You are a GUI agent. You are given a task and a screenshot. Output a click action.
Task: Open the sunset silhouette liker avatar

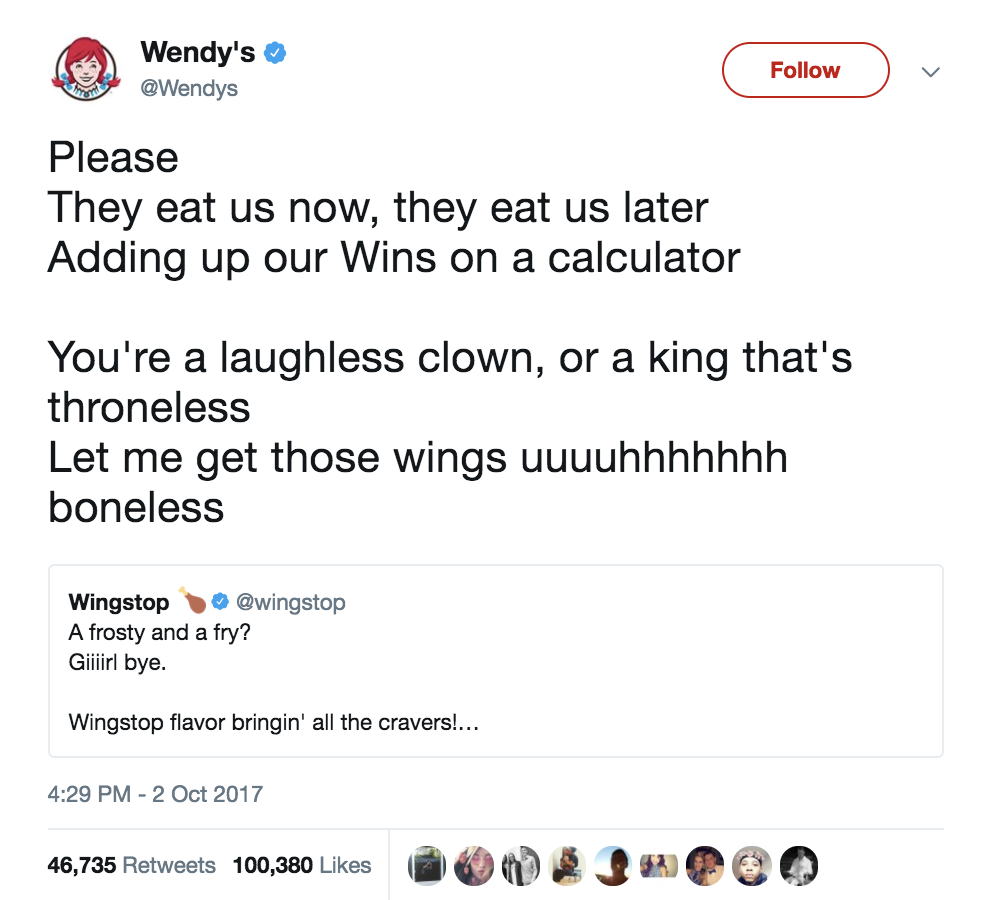(x=613, y=866)
